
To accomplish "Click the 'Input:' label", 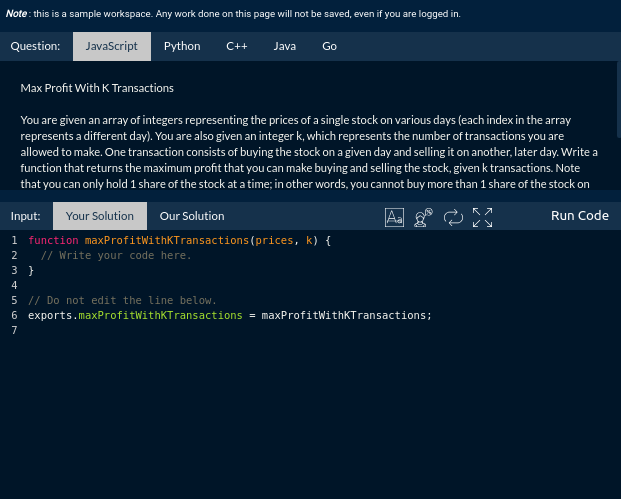I will (x=26, y=216).
